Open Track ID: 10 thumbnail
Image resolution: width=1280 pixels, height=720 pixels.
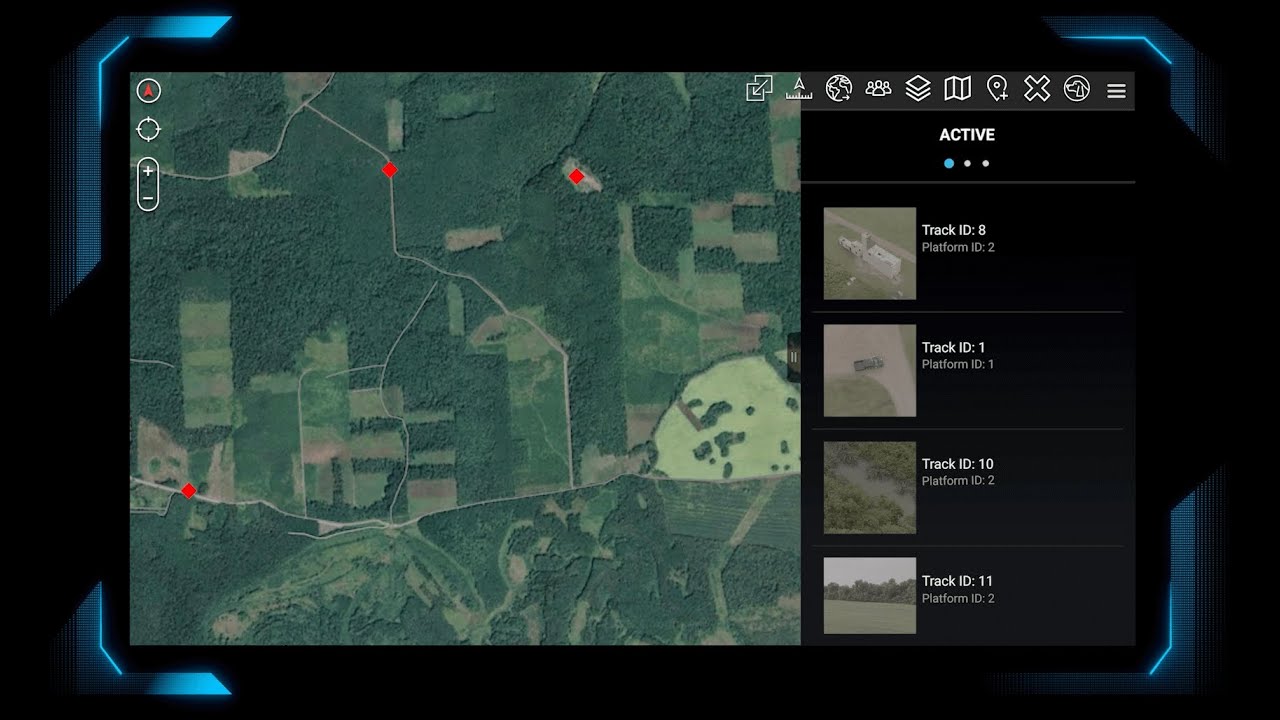(x=870, y=487)
